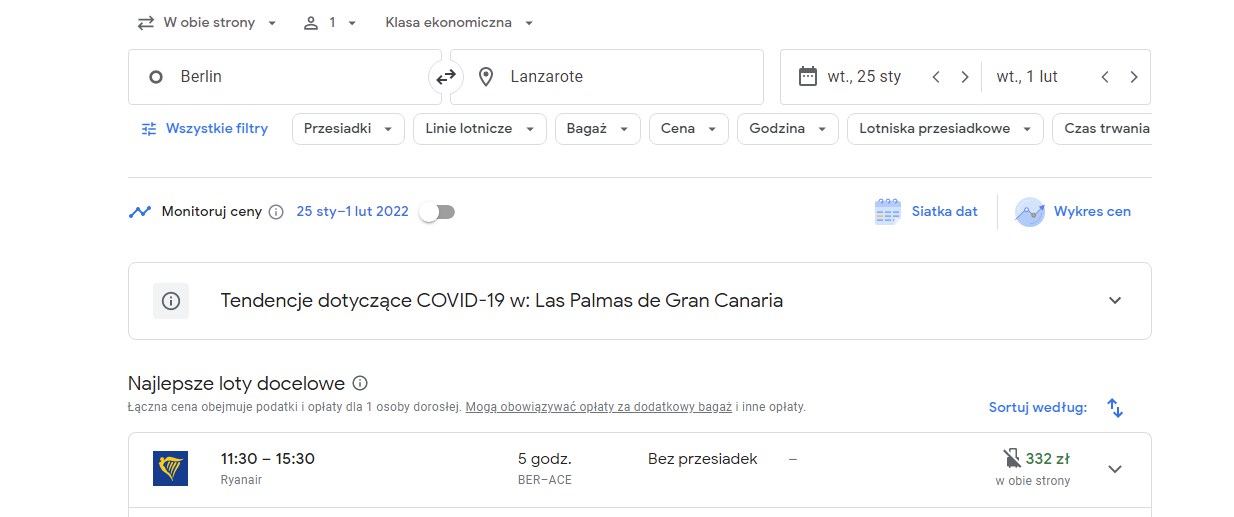The height and width of the screenshot is (517, 1234).
Task: Toggle the Monitoruj ceny price tracking switch
Action: pos(437,212)
